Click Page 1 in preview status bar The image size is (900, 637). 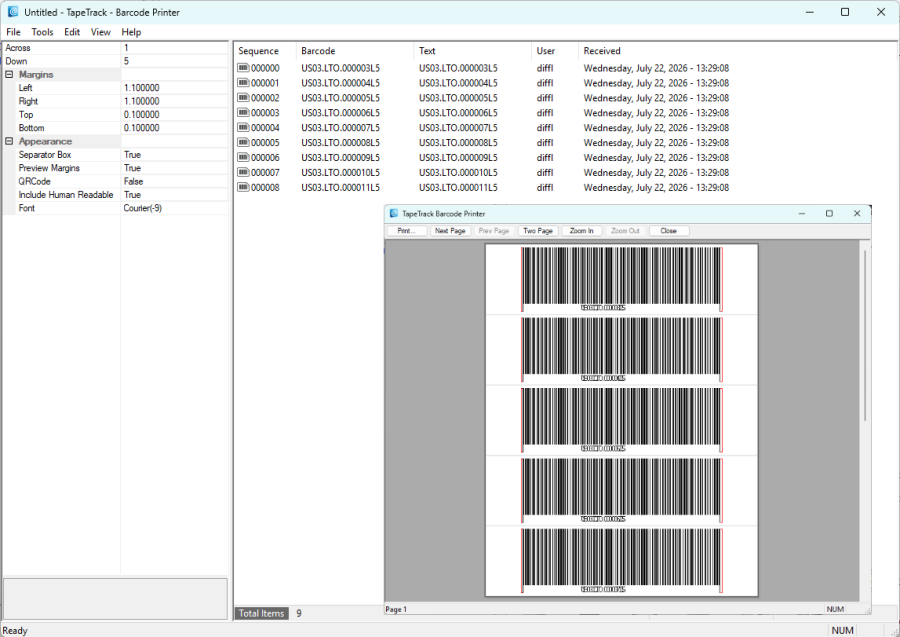[x=396, y=609]
